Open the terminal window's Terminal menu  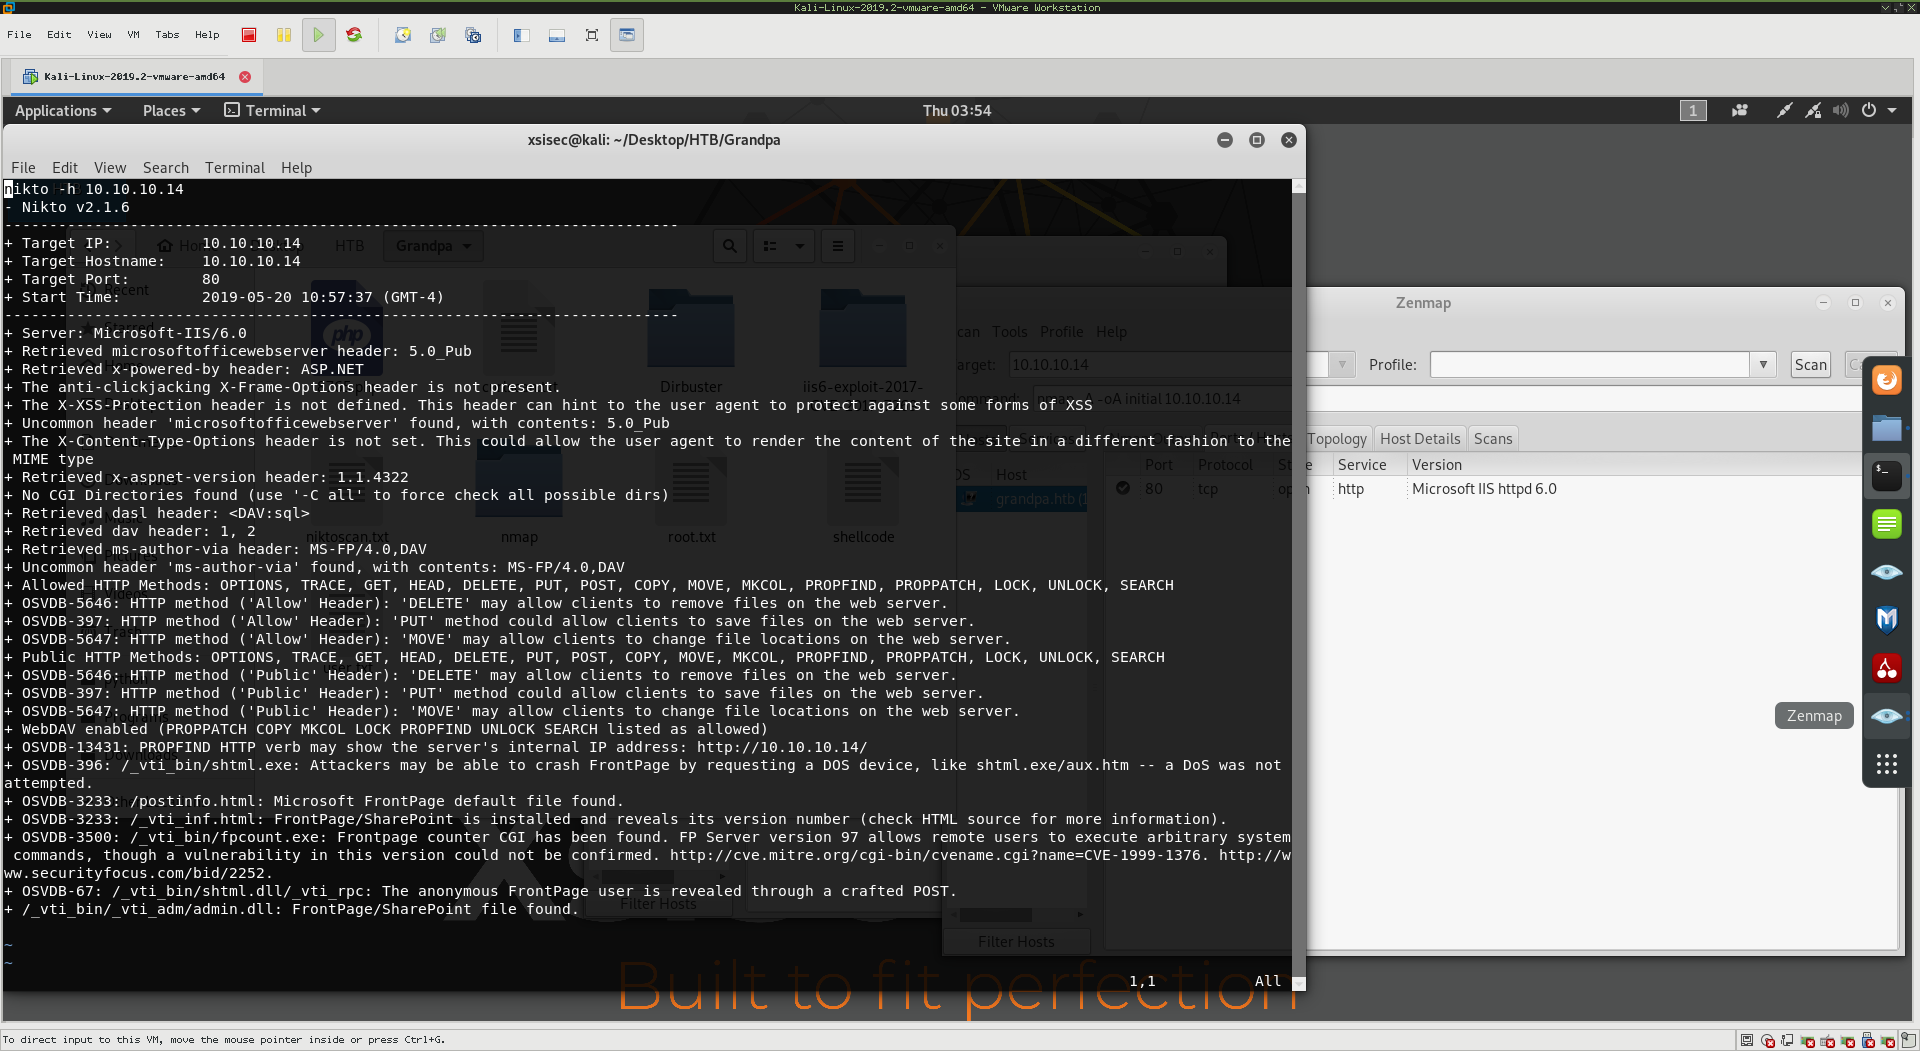pyautogui.click(x=235, y=168)
